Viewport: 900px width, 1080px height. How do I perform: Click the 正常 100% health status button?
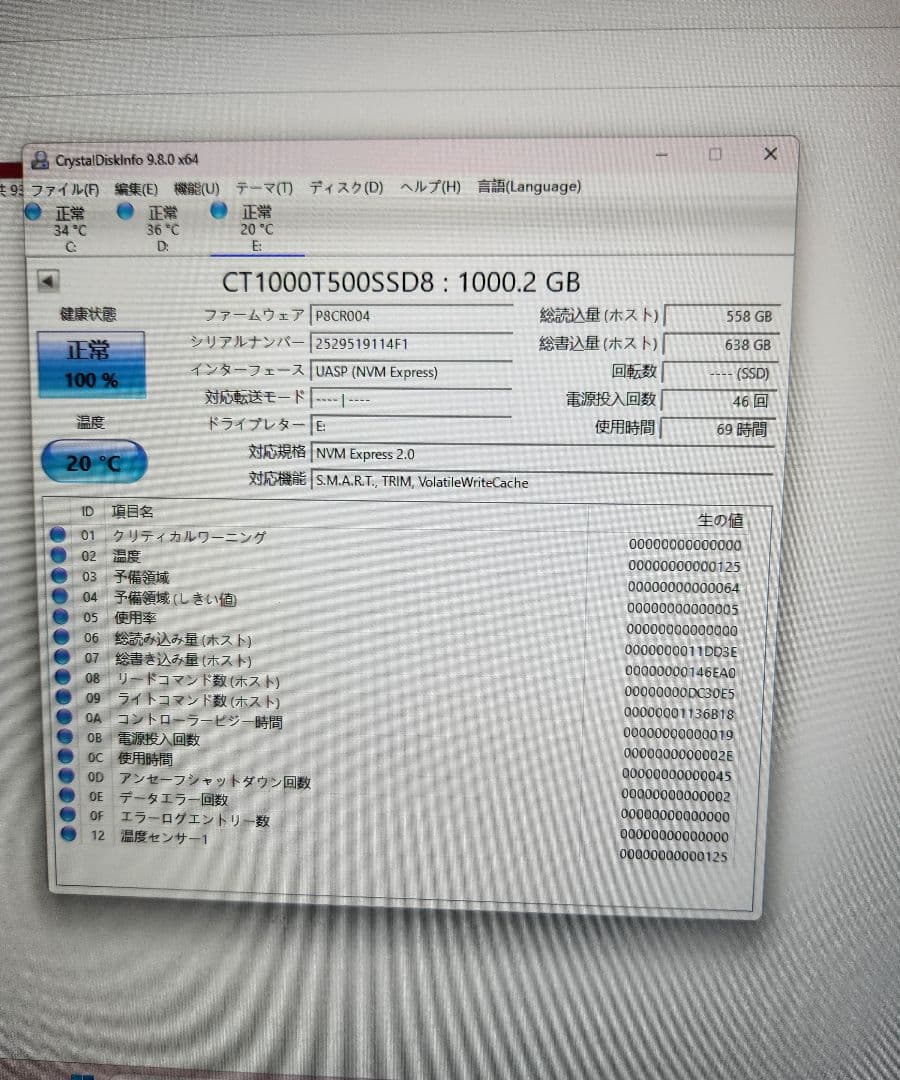(91, 365)
